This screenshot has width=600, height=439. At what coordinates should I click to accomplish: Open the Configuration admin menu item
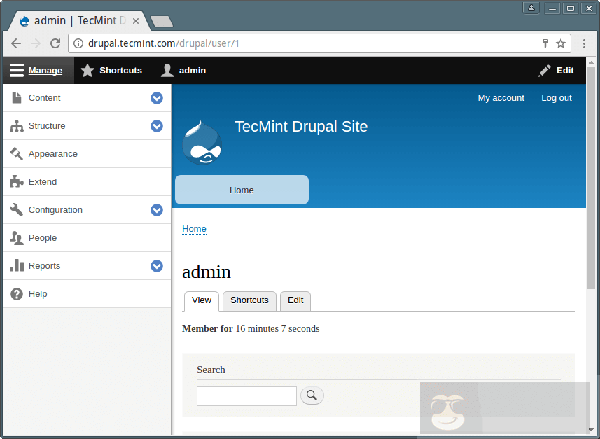click(87, 210)
